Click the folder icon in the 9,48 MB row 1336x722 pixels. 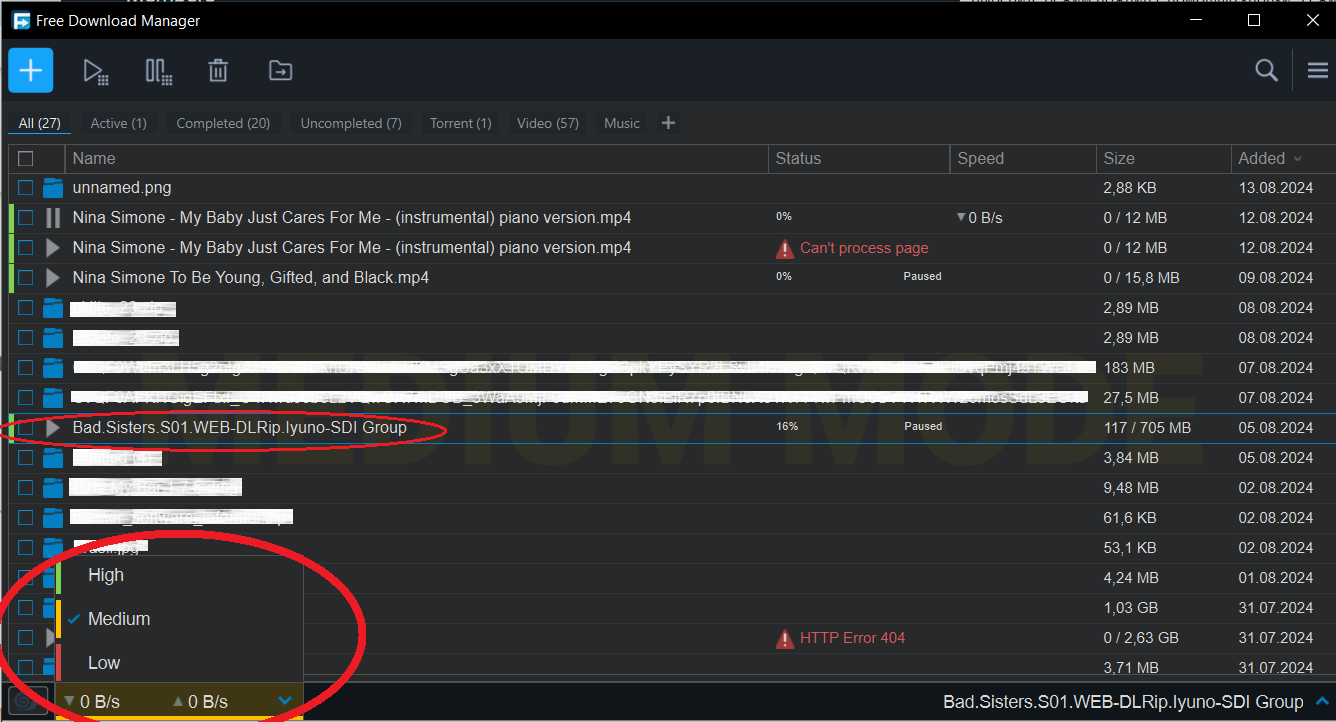coord(53,488)
